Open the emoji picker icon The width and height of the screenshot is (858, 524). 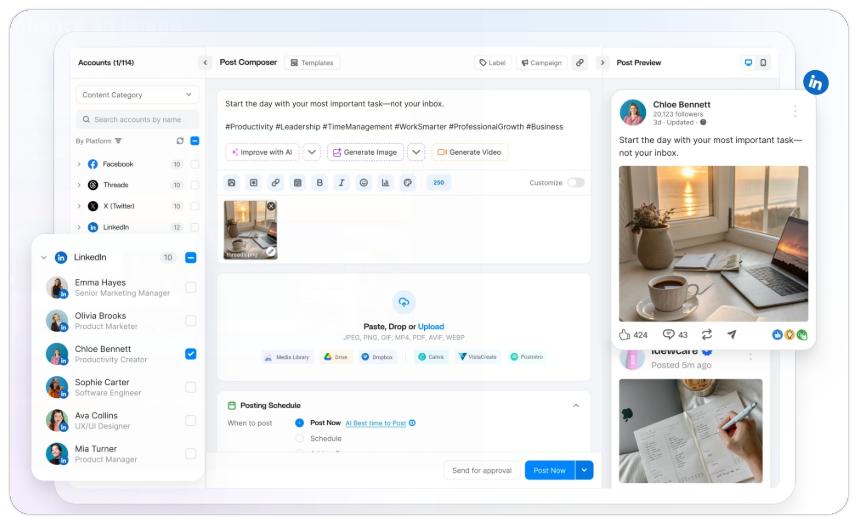click(363, 183)
